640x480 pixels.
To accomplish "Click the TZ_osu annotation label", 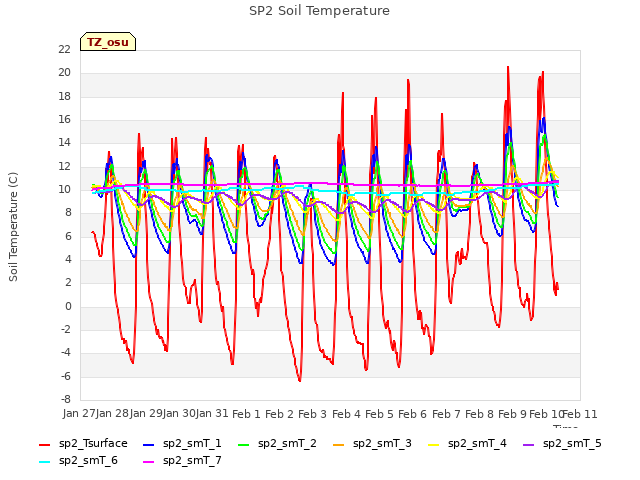I will (x=108, y=42).
